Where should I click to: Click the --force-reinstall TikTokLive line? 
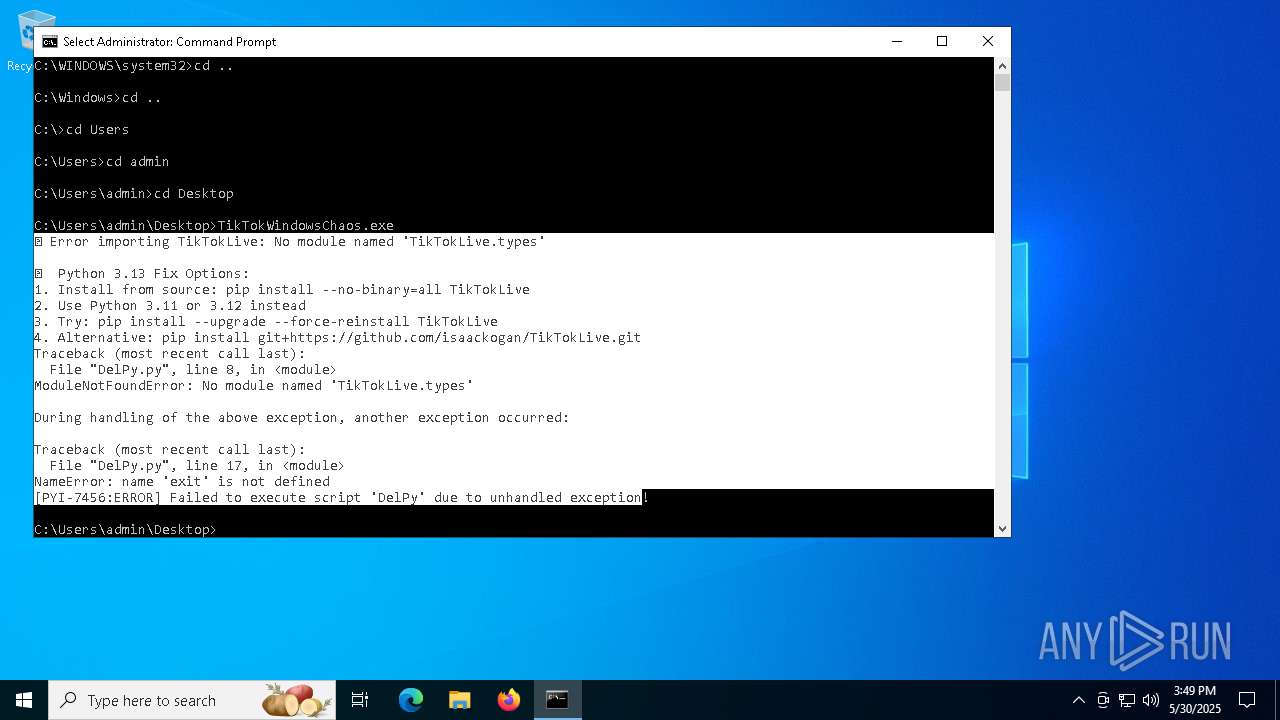point(266,321)
